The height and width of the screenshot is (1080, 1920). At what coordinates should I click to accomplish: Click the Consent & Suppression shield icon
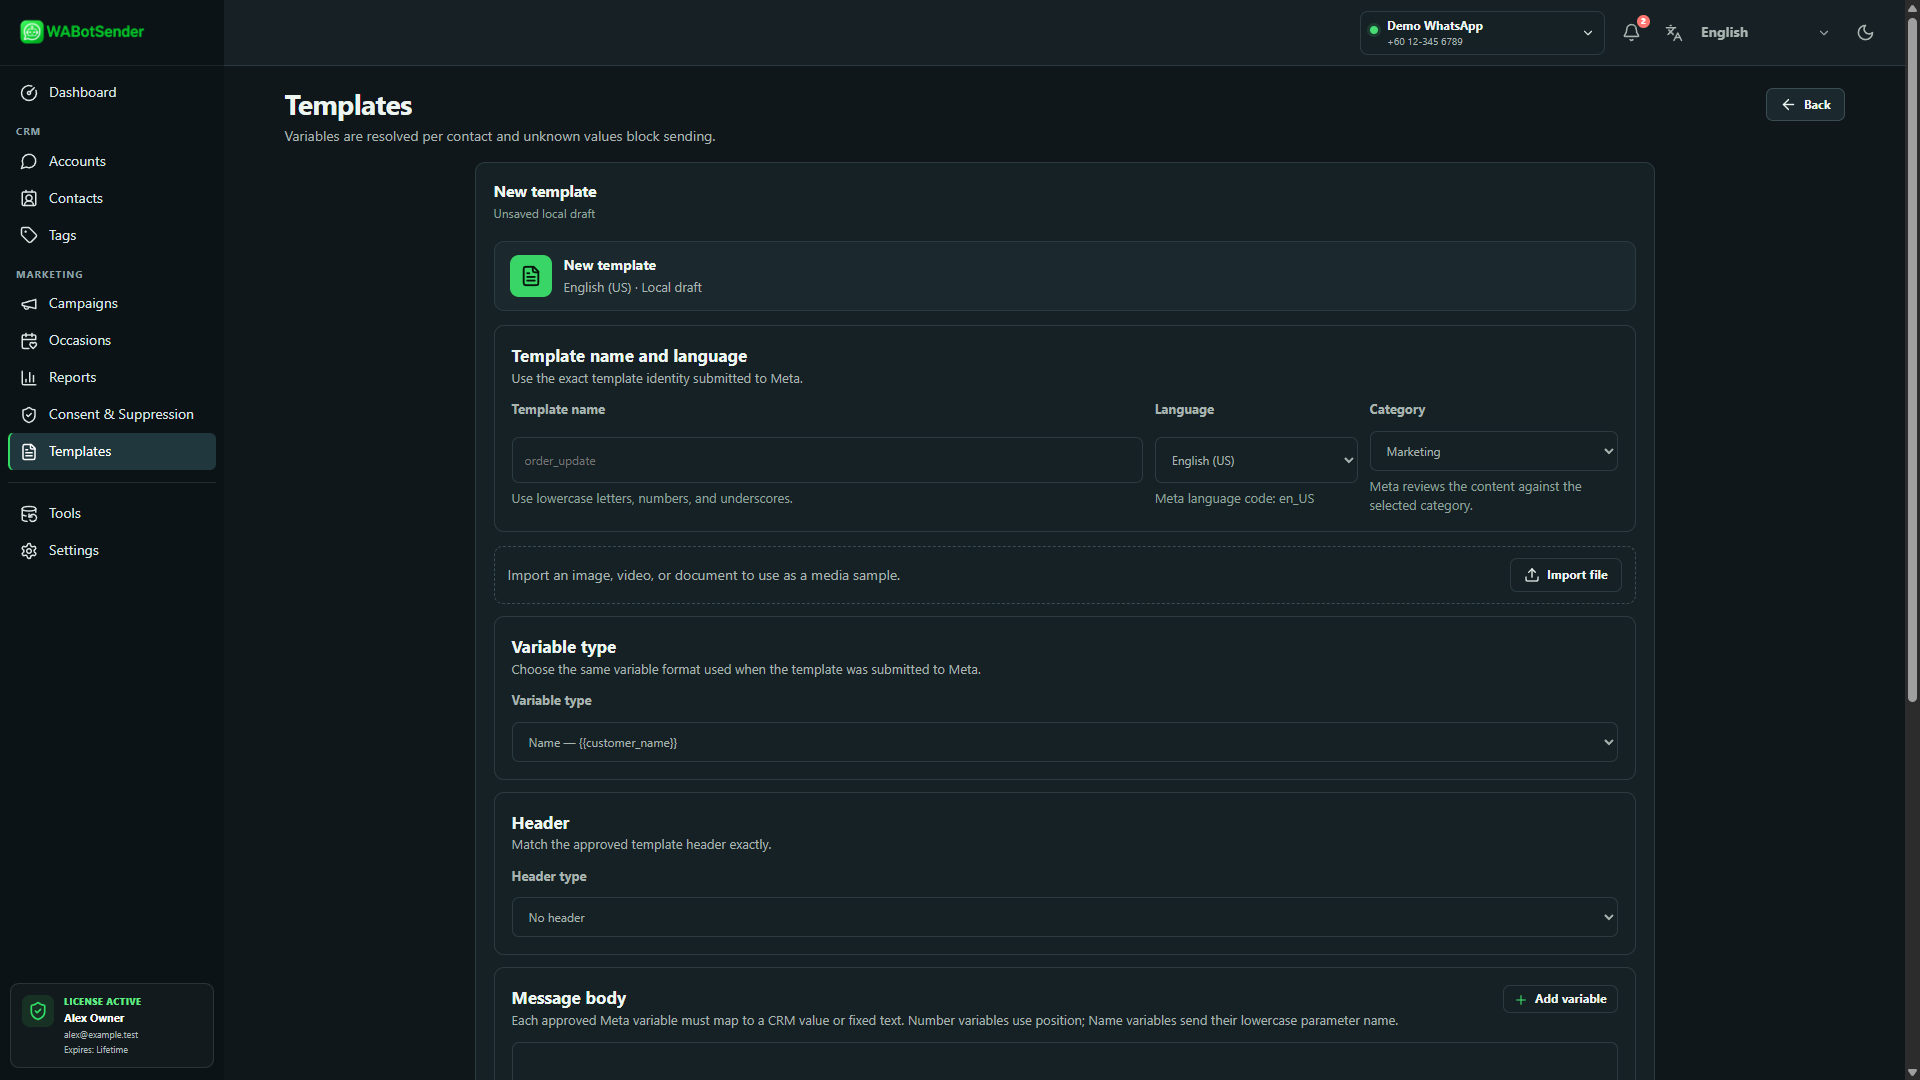click(29, 415)
